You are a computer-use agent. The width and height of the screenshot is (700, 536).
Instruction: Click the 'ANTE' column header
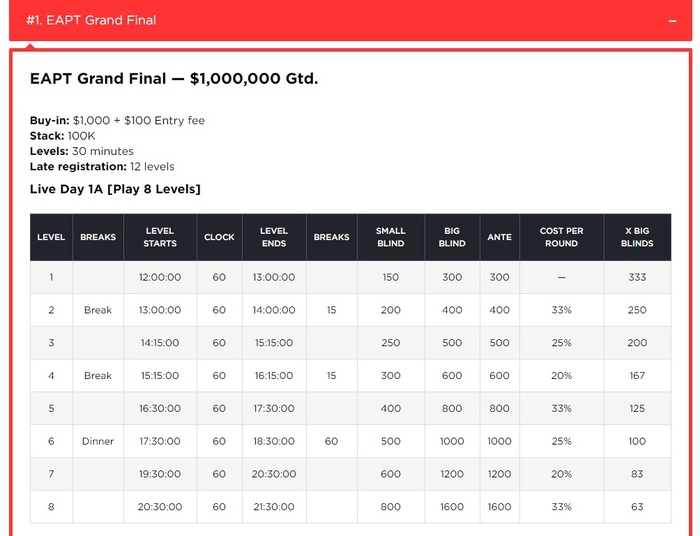[x=499, y=237]
